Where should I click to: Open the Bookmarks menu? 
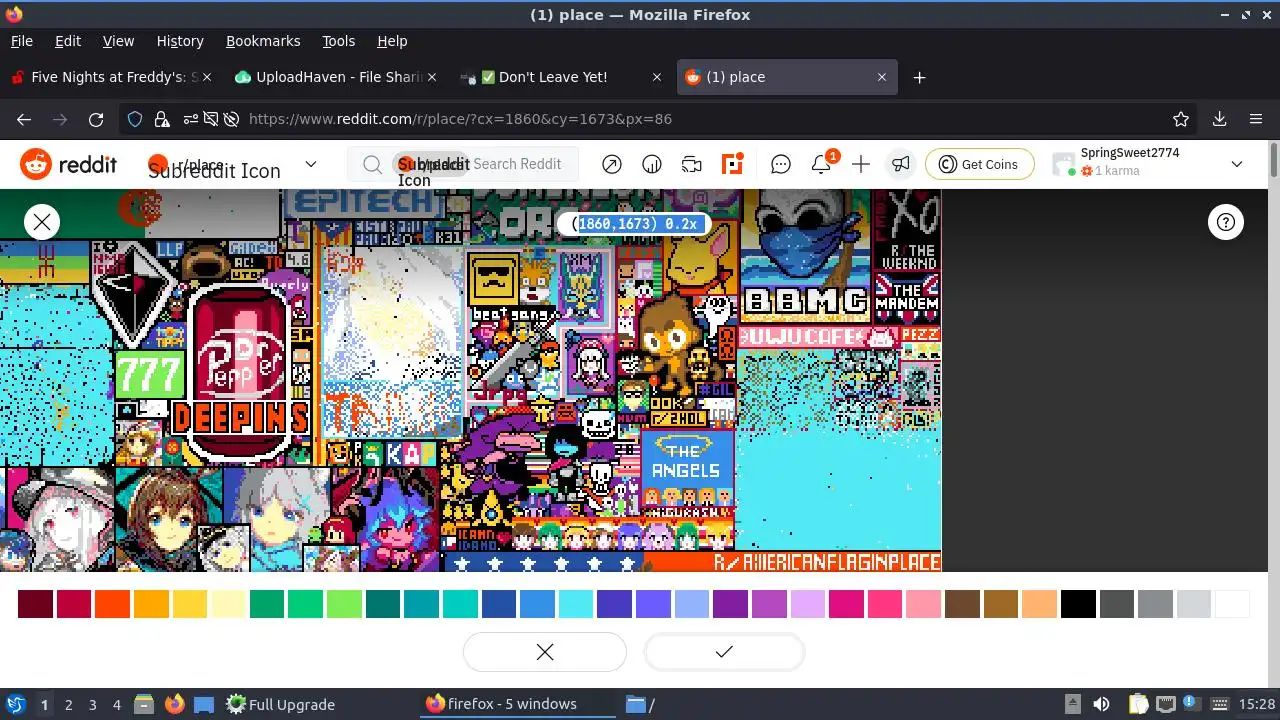263,41
